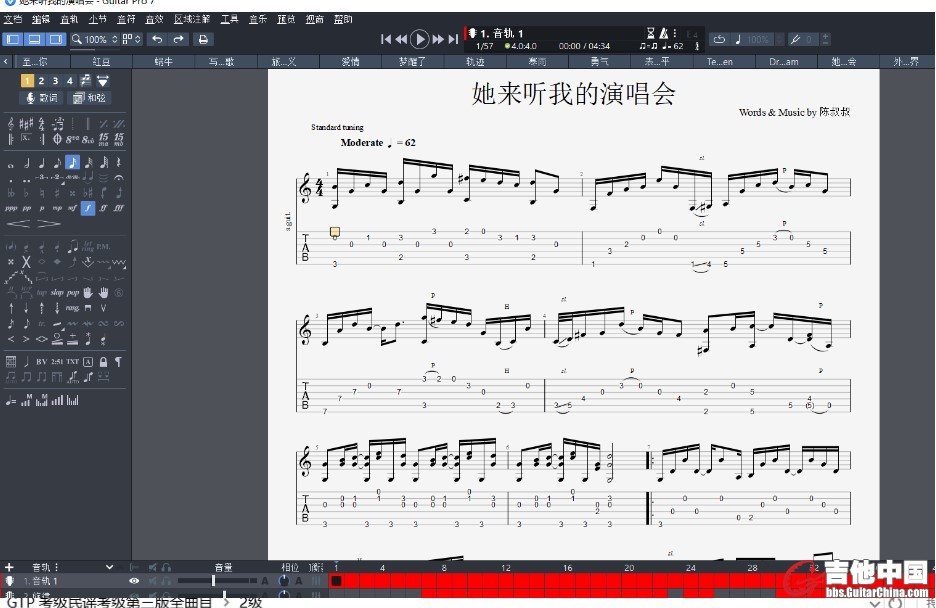Choose the eighth note duration
936x608 pixels.
coord(57,163)
